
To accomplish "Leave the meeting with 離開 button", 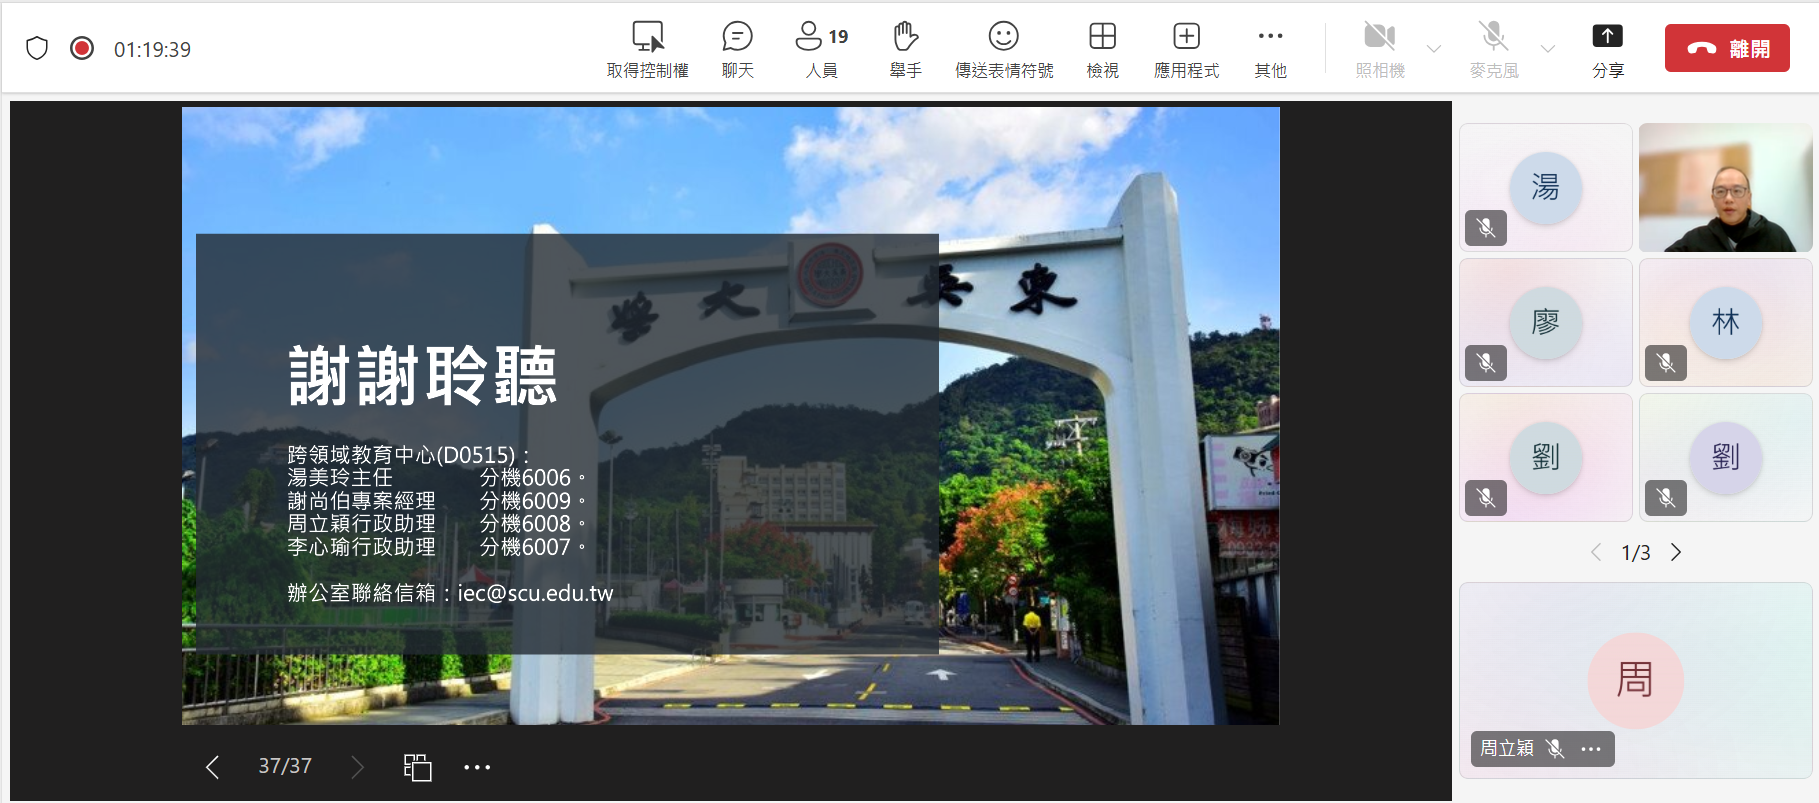I will pos(1727,48).
